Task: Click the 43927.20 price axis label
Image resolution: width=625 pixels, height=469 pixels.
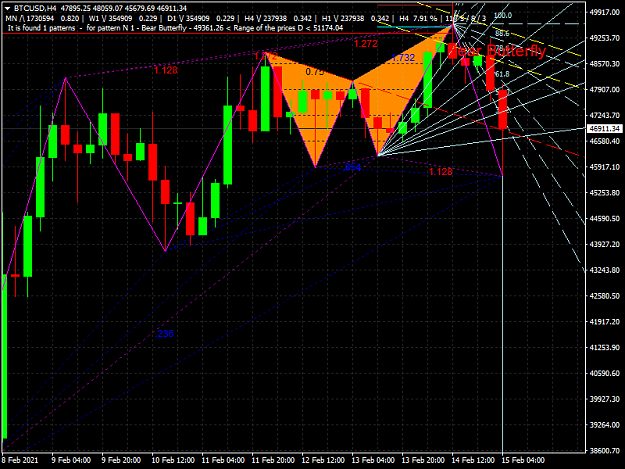Action: [x=605, y=244]
